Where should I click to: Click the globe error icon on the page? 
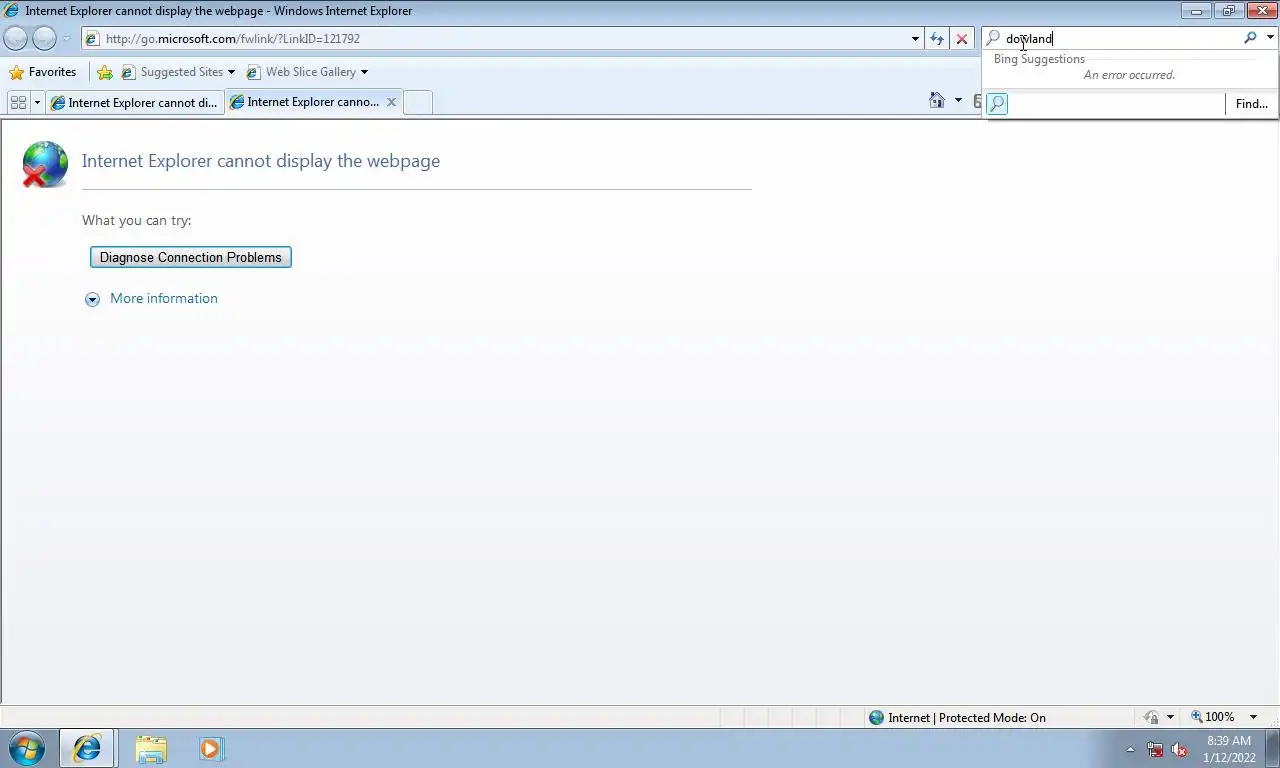click(x=45, y=164)
